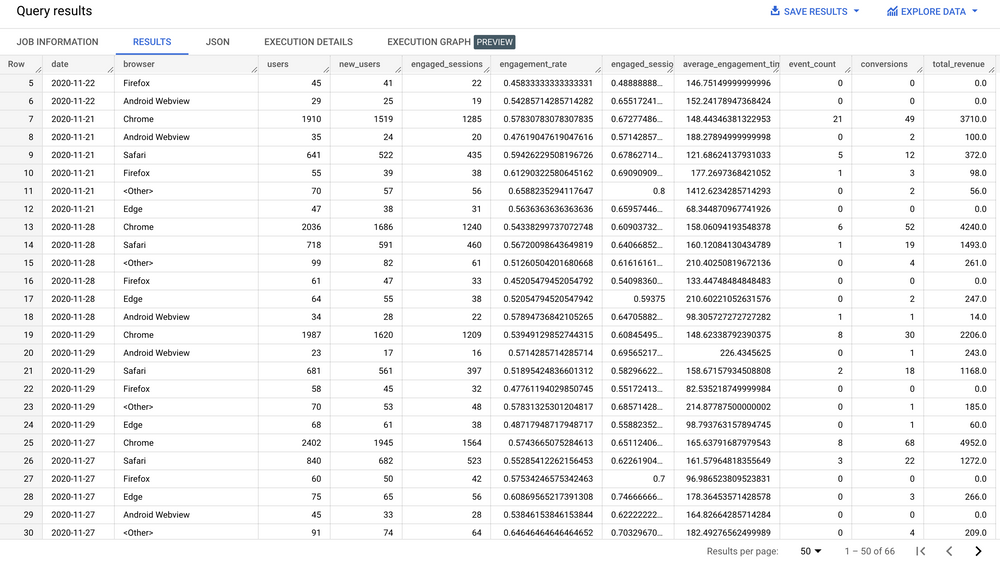Screen dimensions: 1000x562
Task: Click the Save Results button label
Action: pos(816,11)
